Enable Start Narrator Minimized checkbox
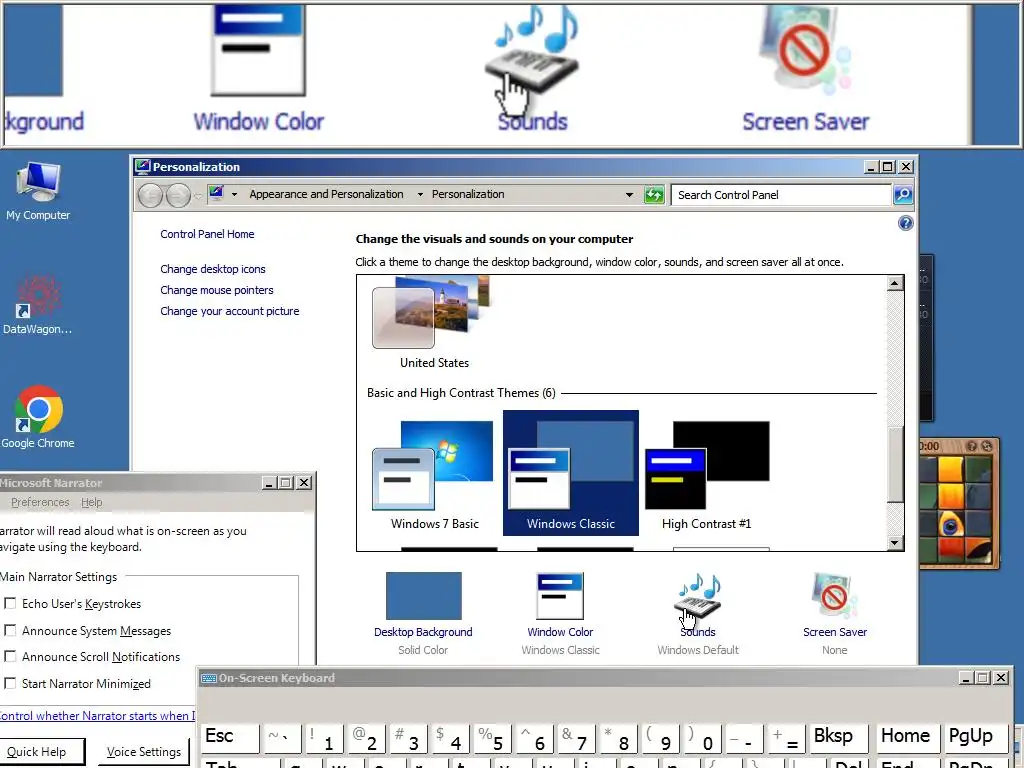Image resolution: width=1024 pixels, height=768 pixels. (x=10, y=683)
